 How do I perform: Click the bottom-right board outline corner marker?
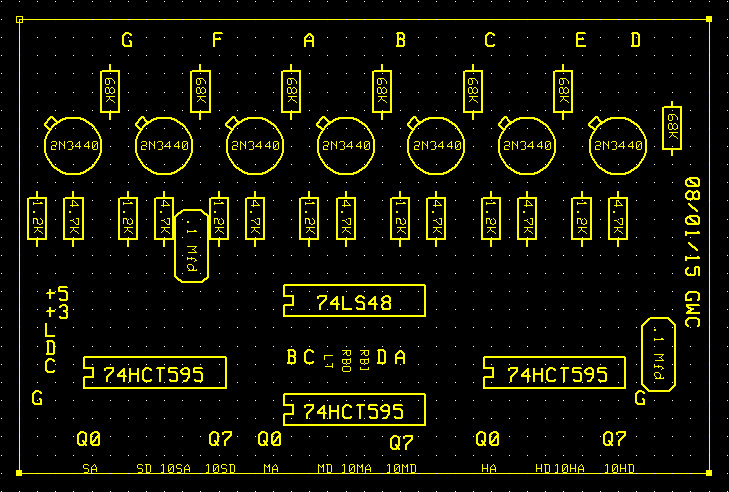tap(708, 471)
